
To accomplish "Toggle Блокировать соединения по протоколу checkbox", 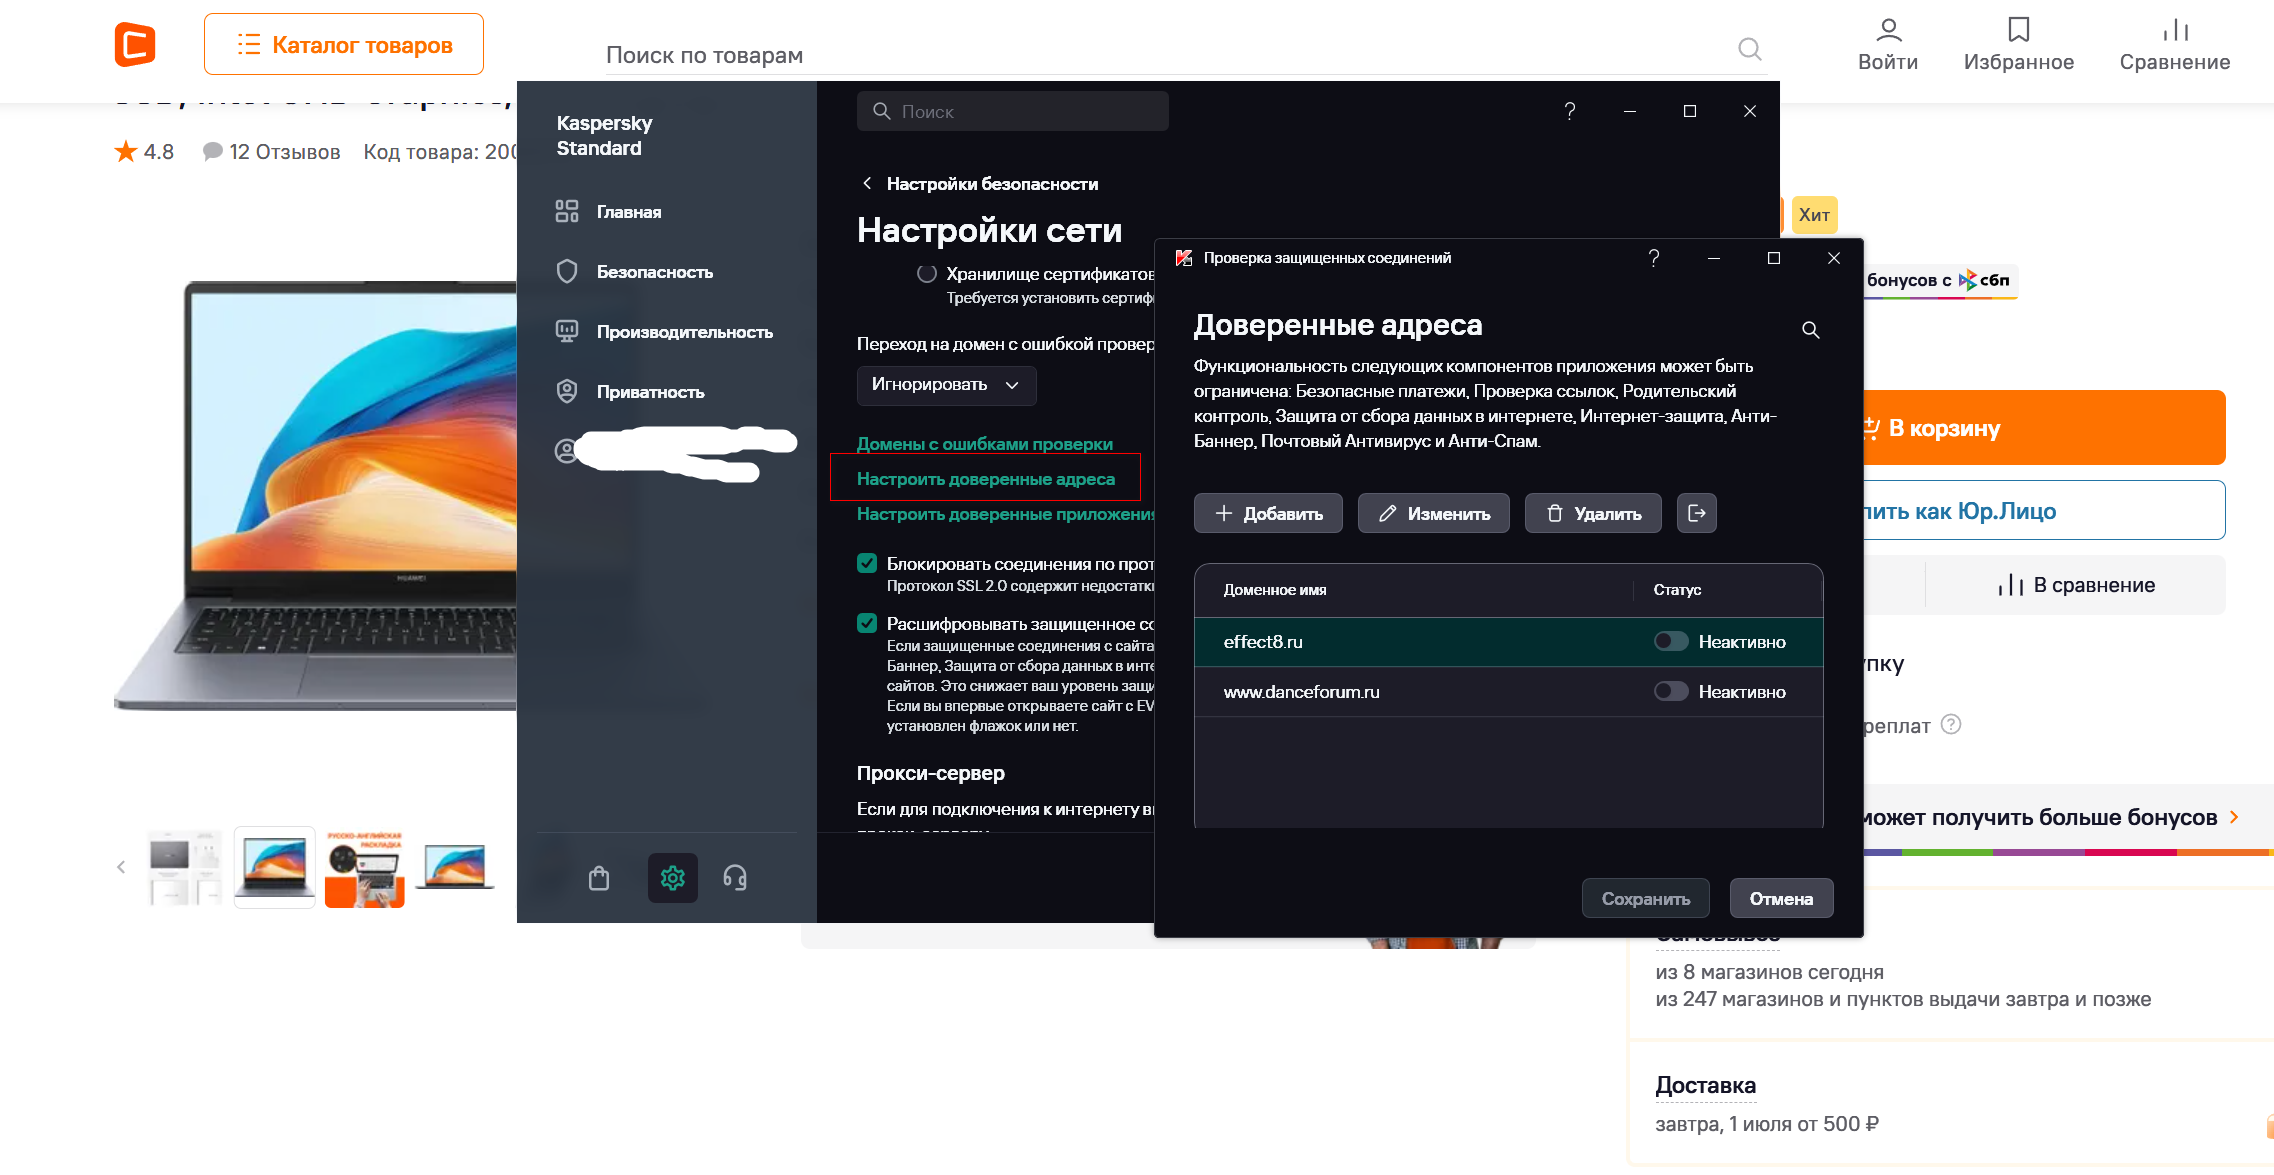I will coord(867,564).
